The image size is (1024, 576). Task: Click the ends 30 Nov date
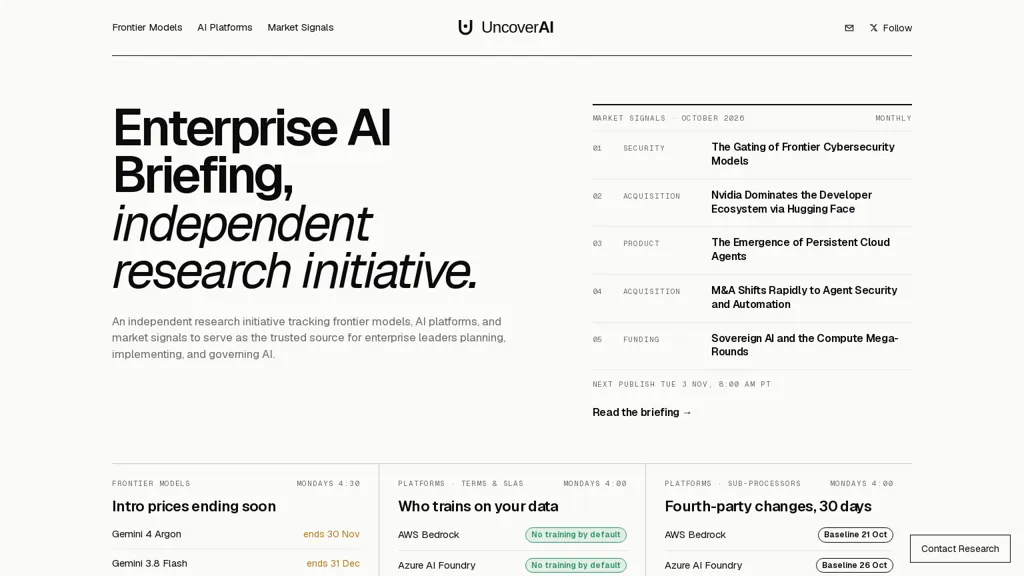pos(331,534)
